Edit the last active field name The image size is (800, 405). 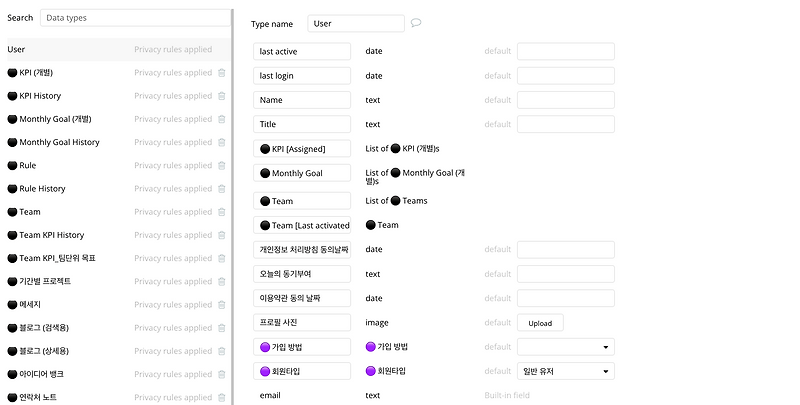302,52
